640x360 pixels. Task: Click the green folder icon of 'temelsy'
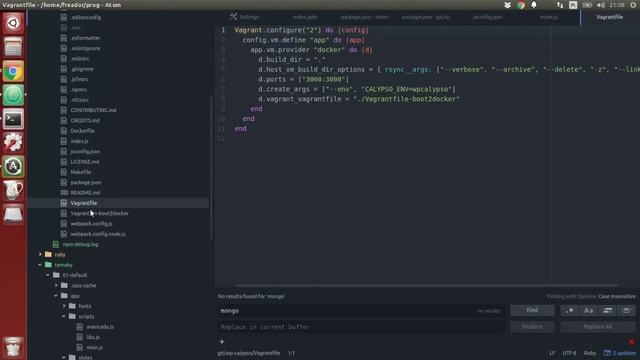49,265
